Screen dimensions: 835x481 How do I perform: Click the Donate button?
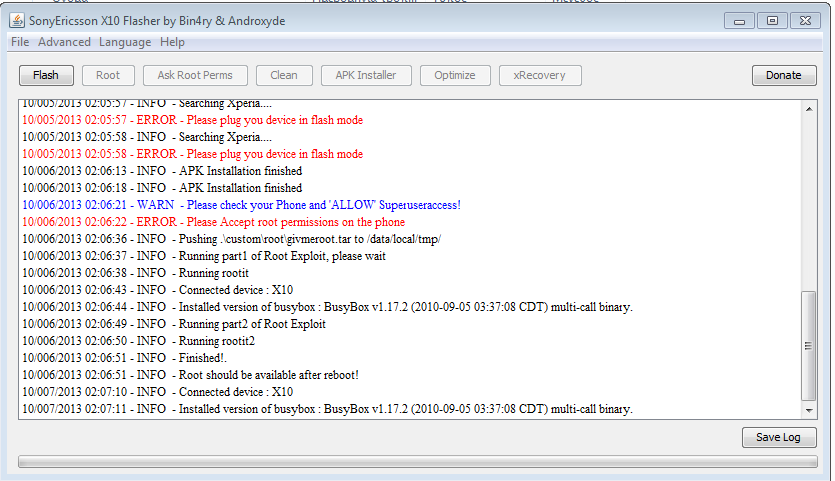click(784, 75)
